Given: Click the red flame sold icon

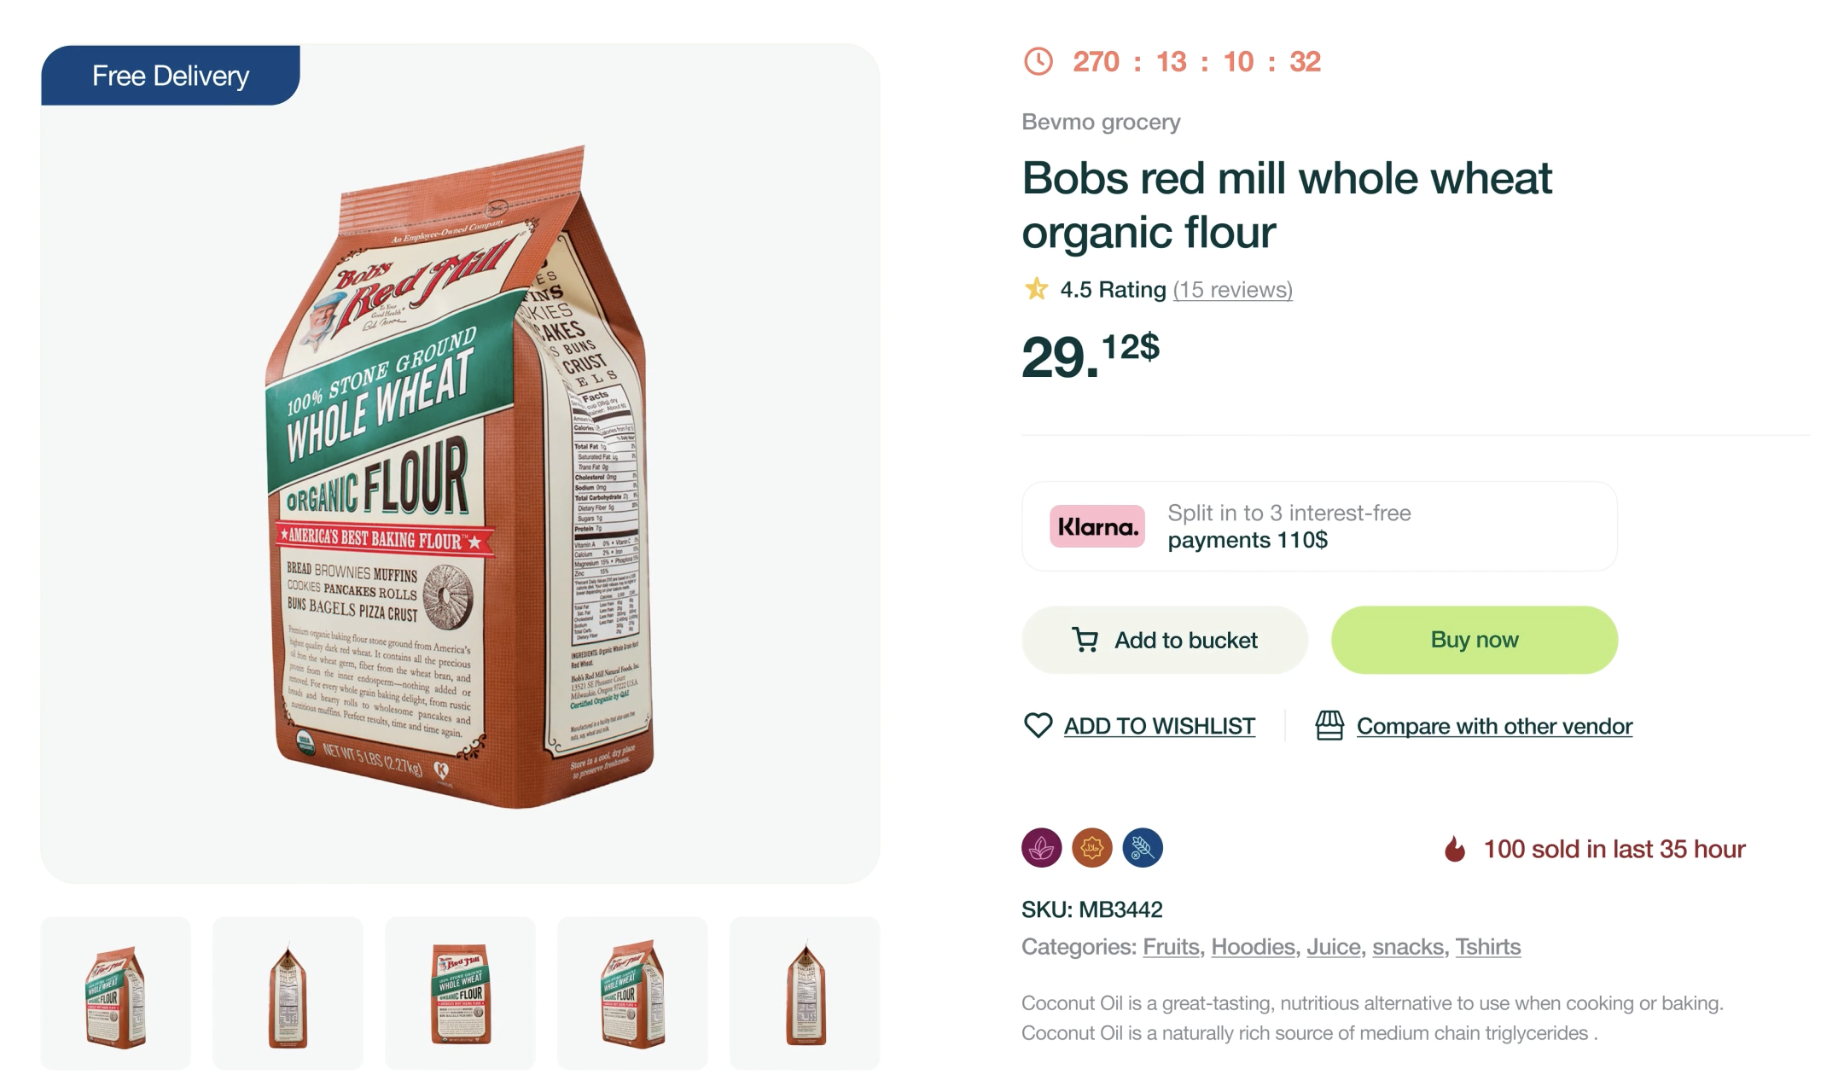Looking at the screenshot, I should click(1455, 849).
